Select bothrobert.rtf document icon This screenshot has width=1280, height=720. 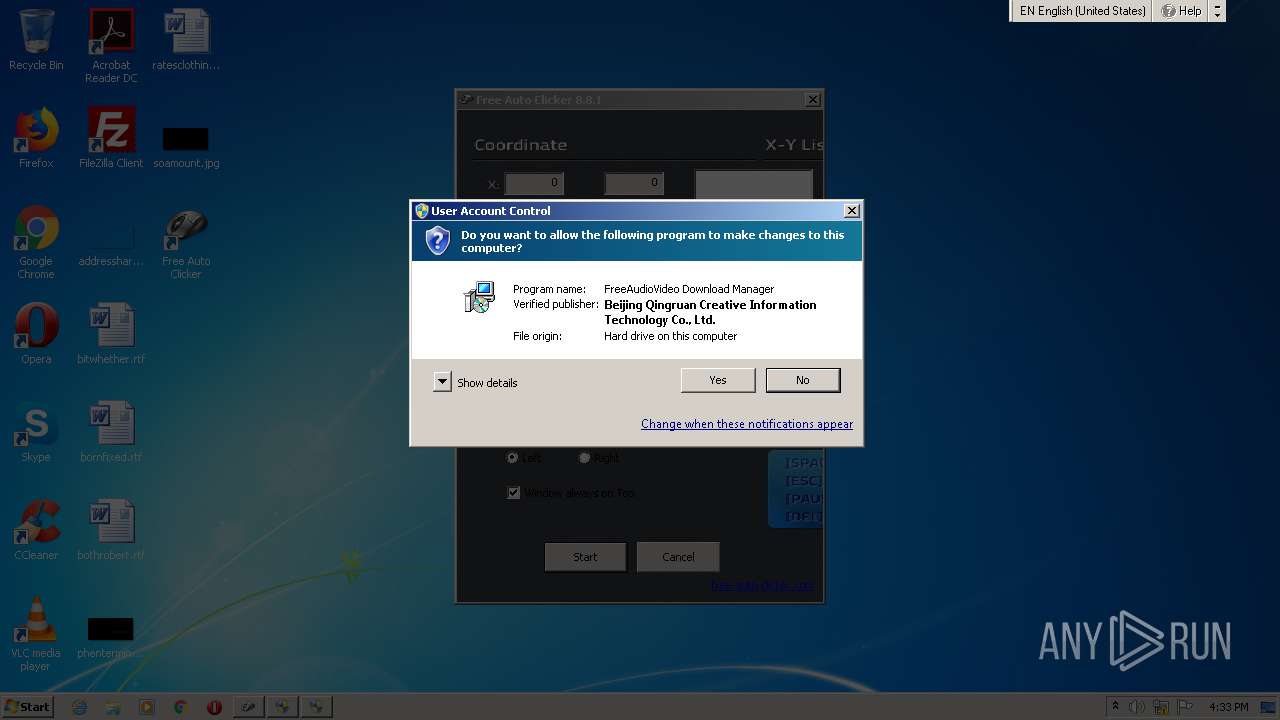click(111, 530)
